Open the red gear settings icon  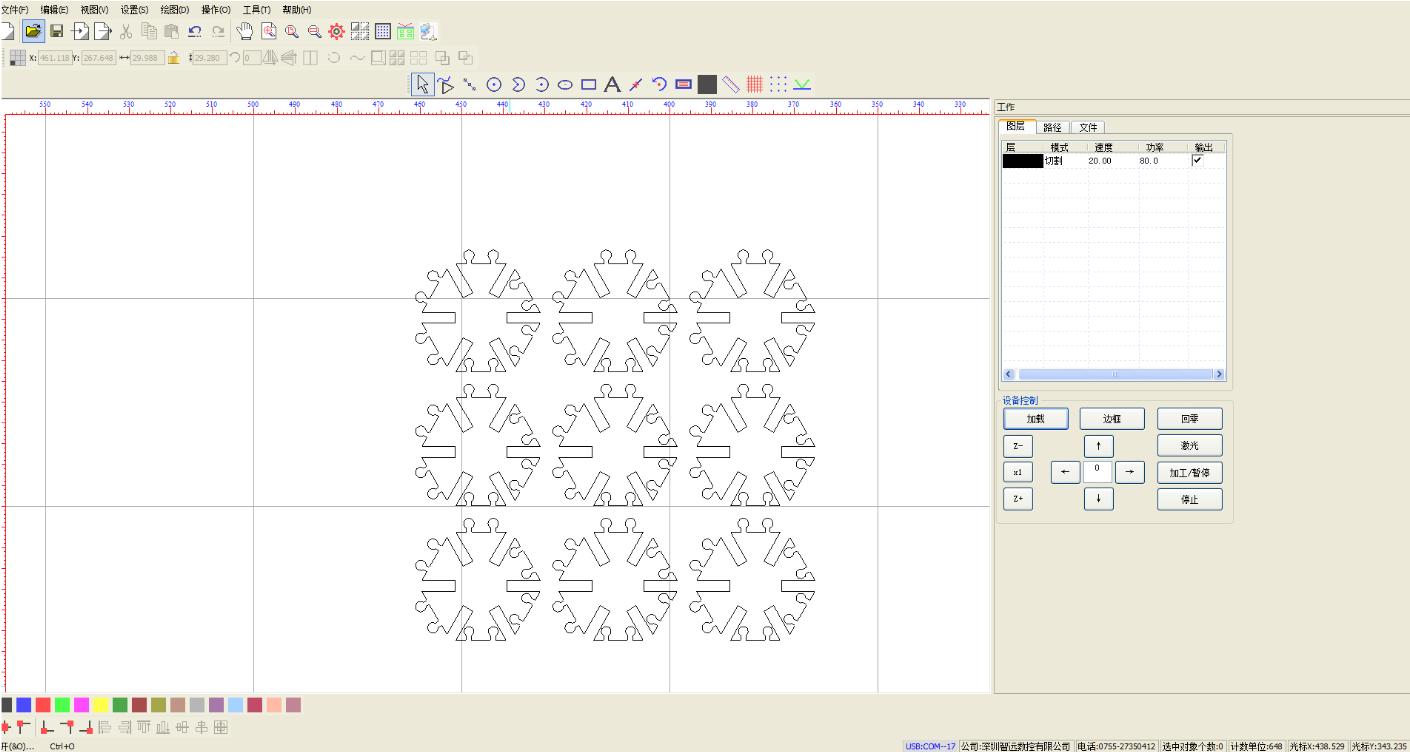point(337,31)
